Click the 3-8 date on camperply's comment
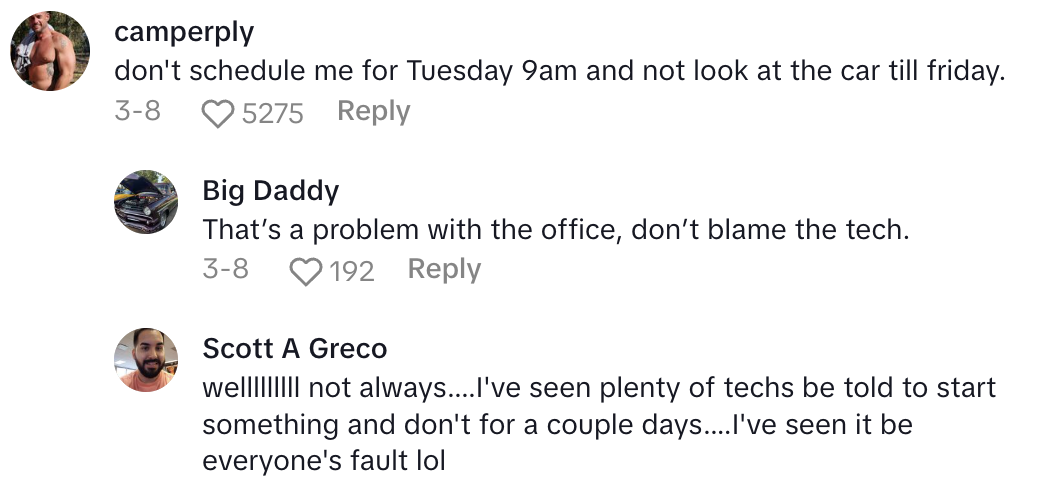This screenshot has height=484, width=1050. pyautogui.click(x=137, y=111)
